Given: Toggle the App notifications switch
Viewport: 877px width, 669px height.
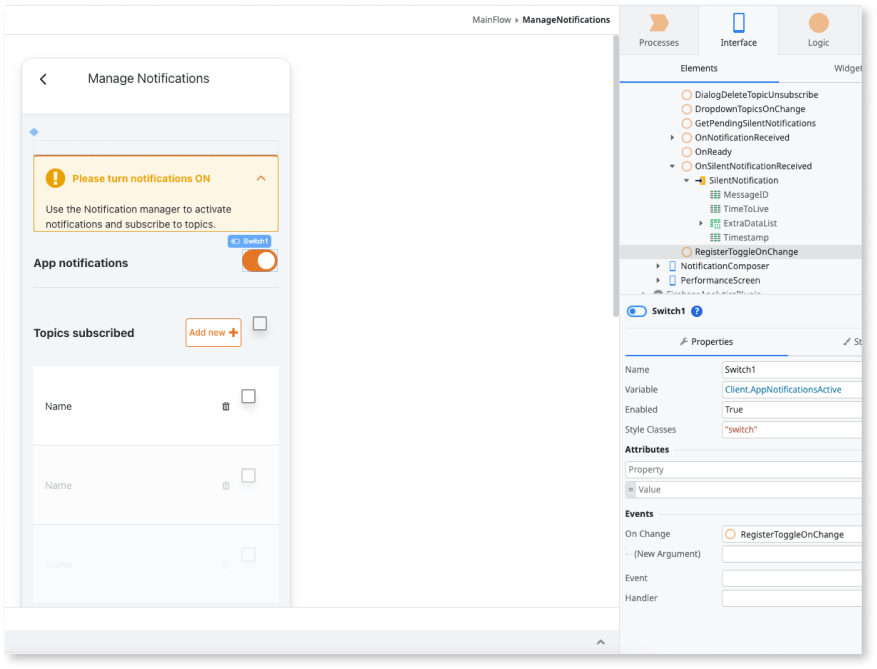Looking at the screenshot, I should [260, 261].
